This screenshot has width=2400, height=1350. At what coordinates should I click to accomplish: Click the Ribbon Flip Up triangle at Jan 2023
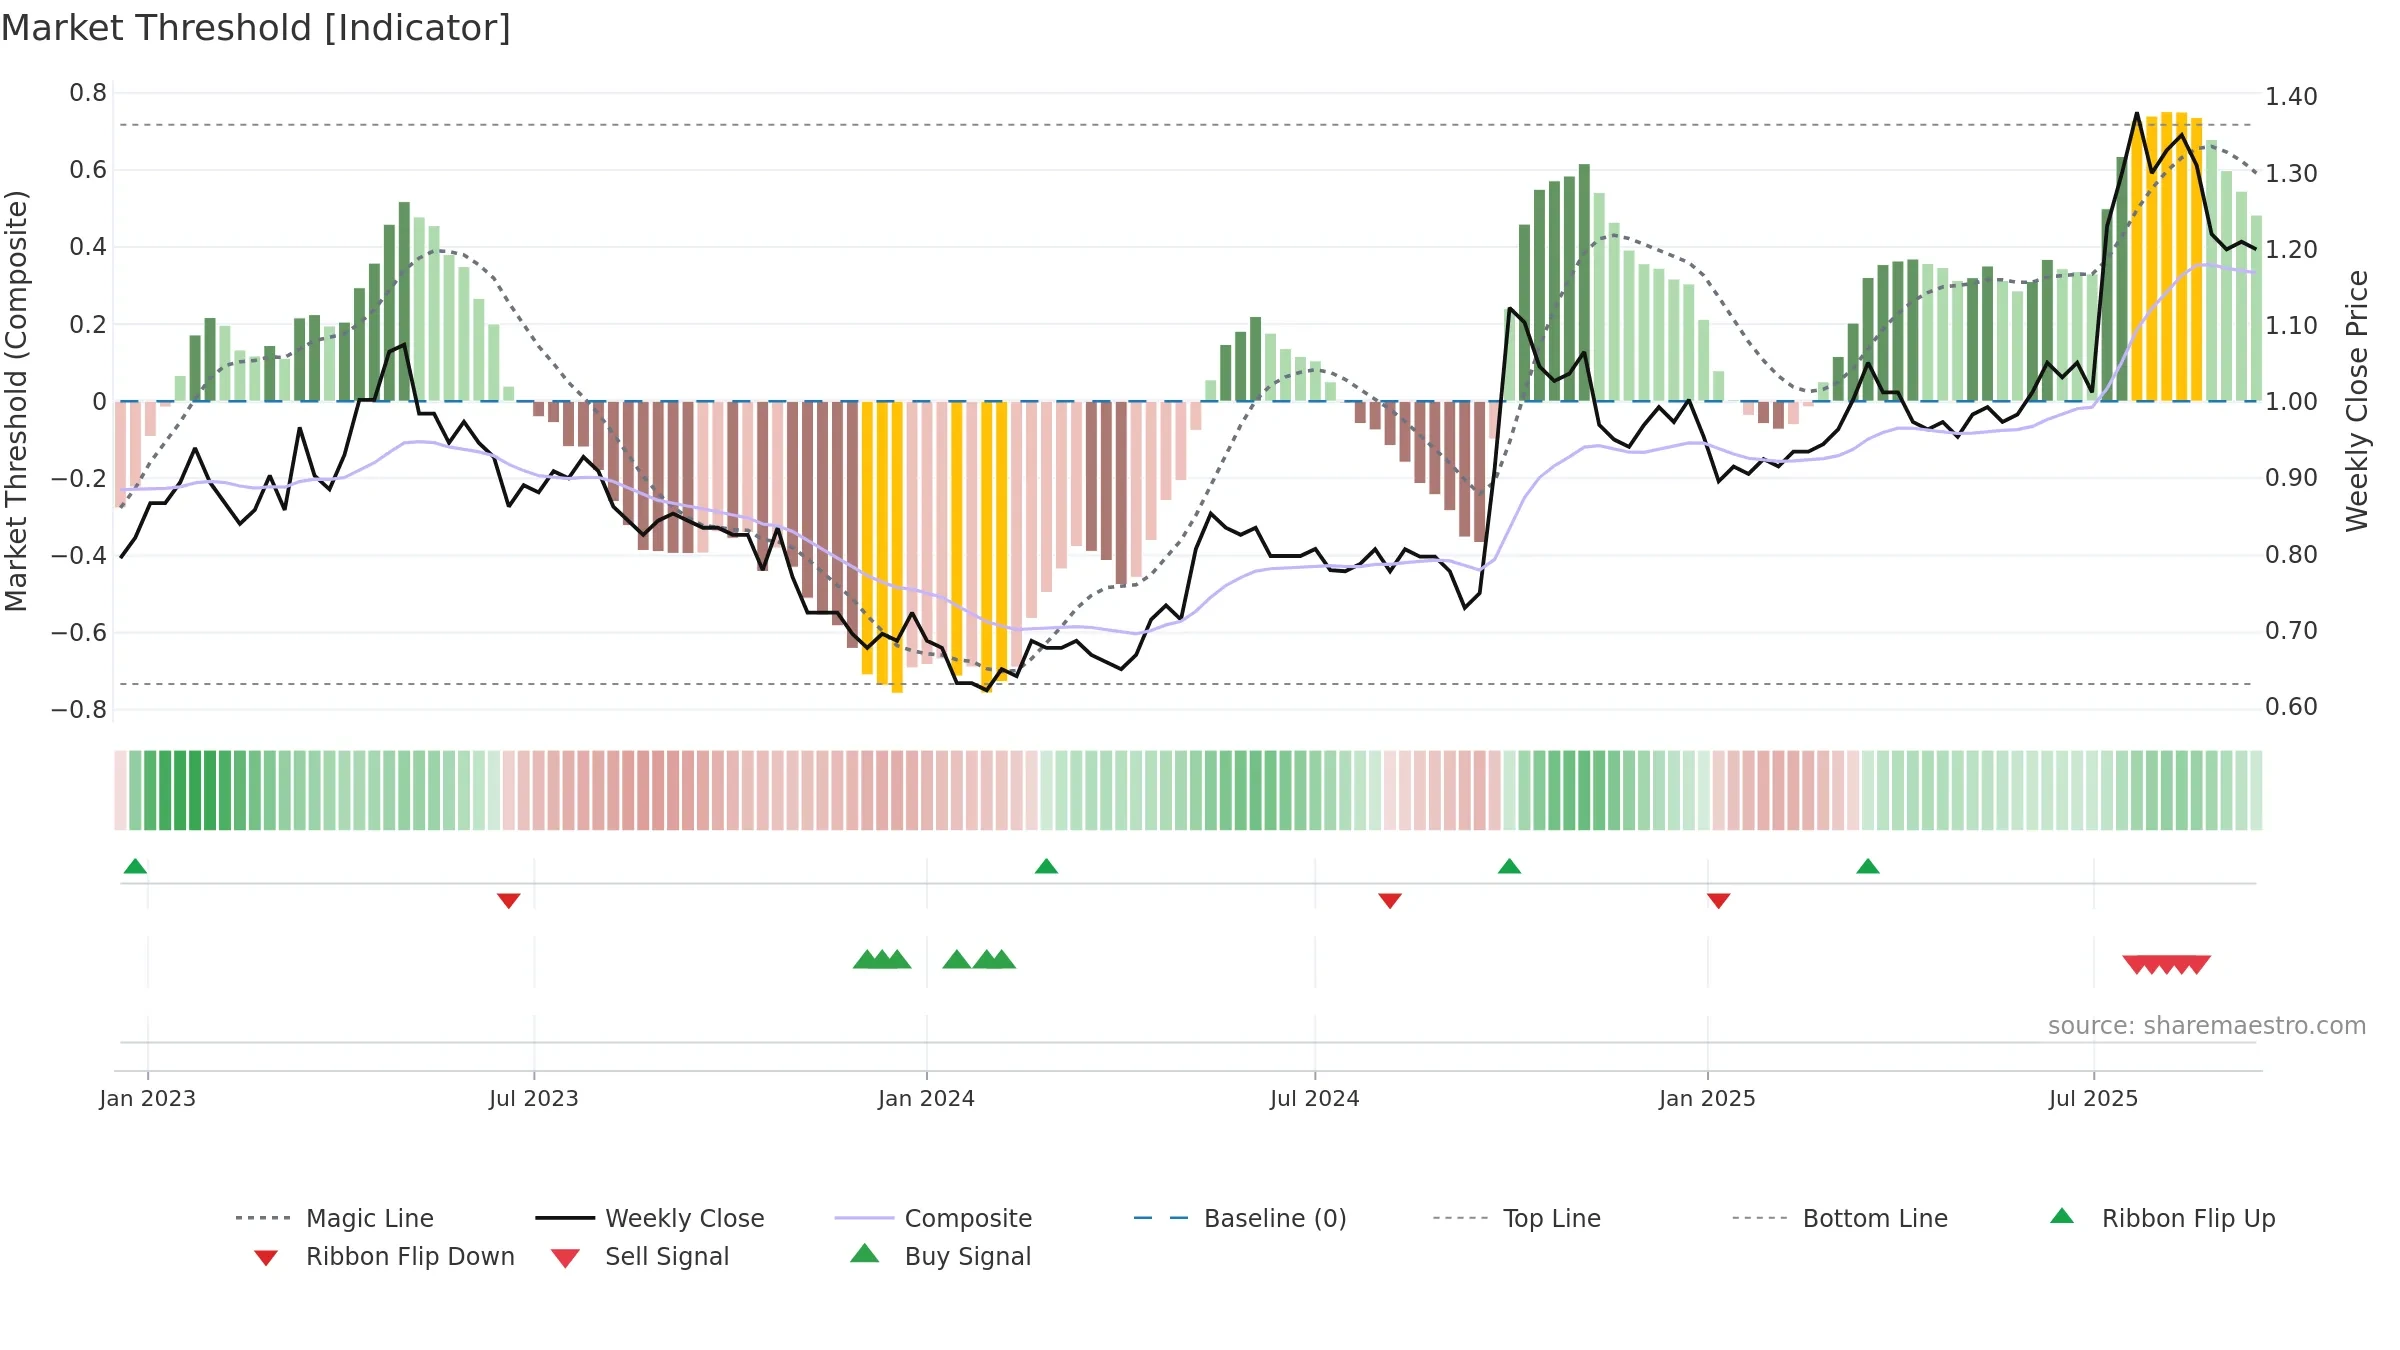click(x=135, y=866)
